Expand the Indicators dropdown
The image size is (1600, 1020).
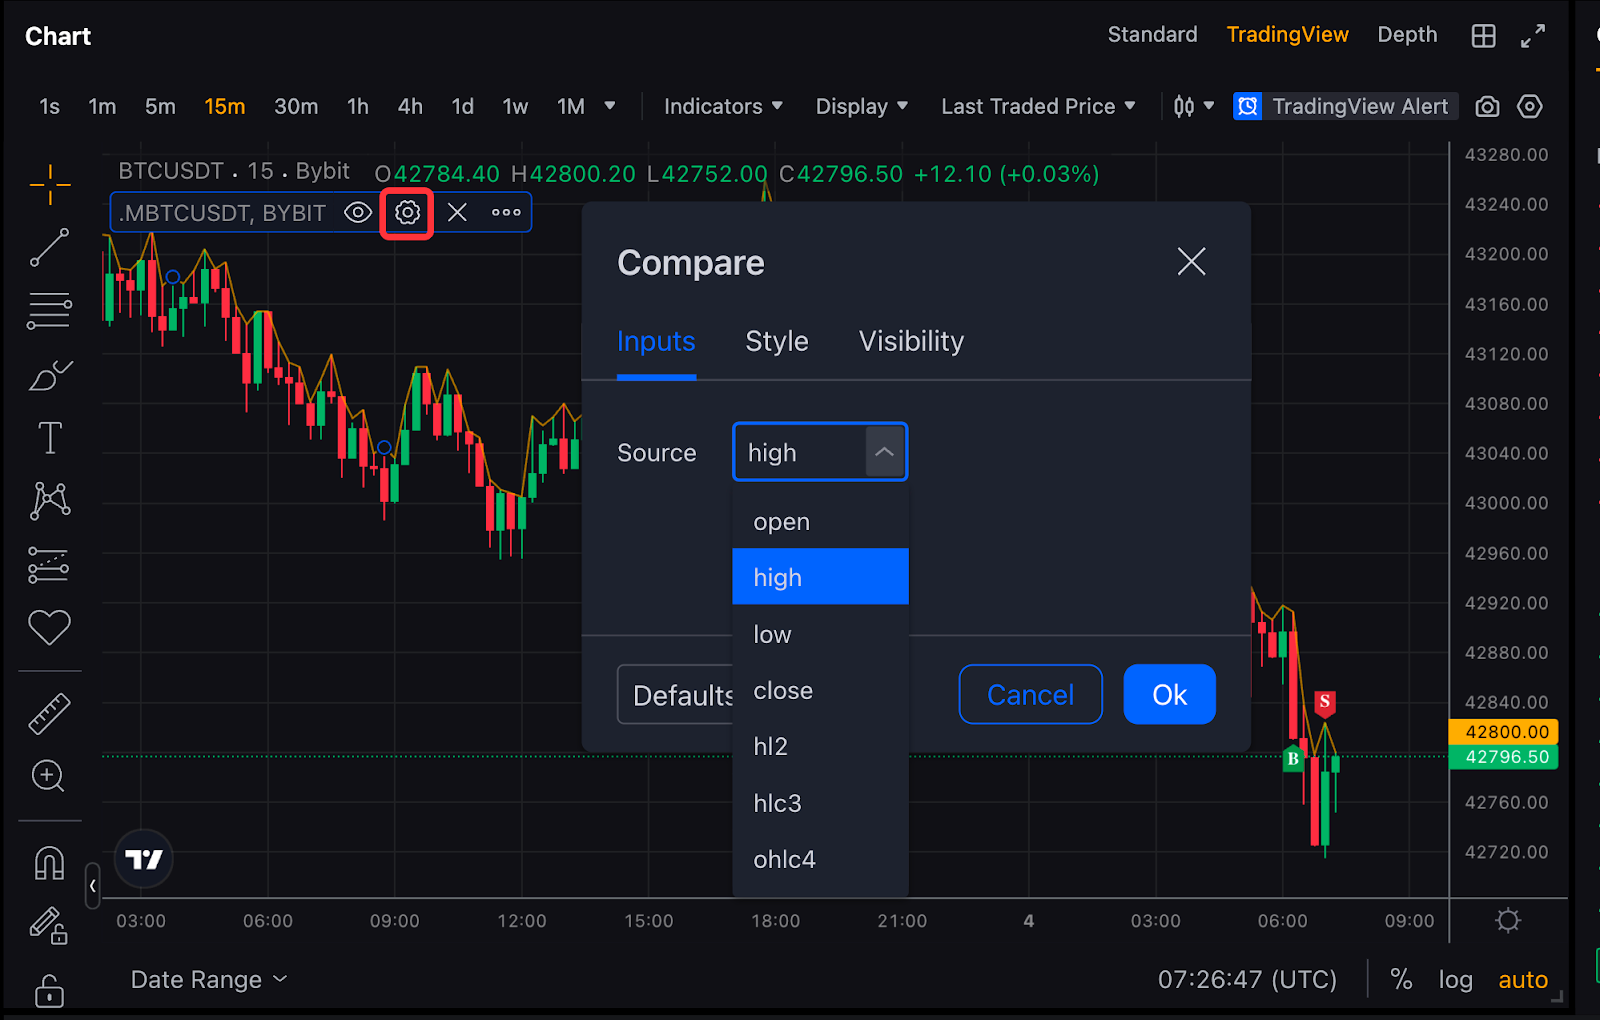(x=722, y=107)
